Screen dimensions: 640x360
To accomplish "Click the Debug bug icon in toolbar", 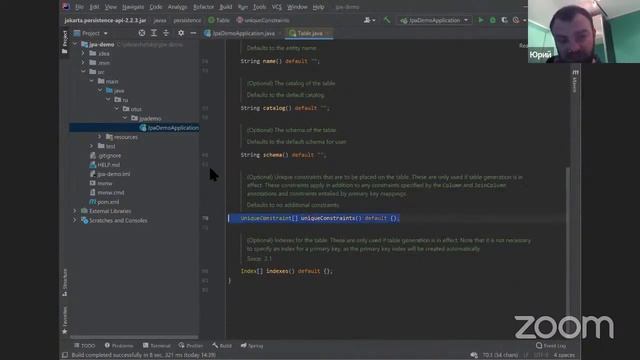I will (493, 20).
